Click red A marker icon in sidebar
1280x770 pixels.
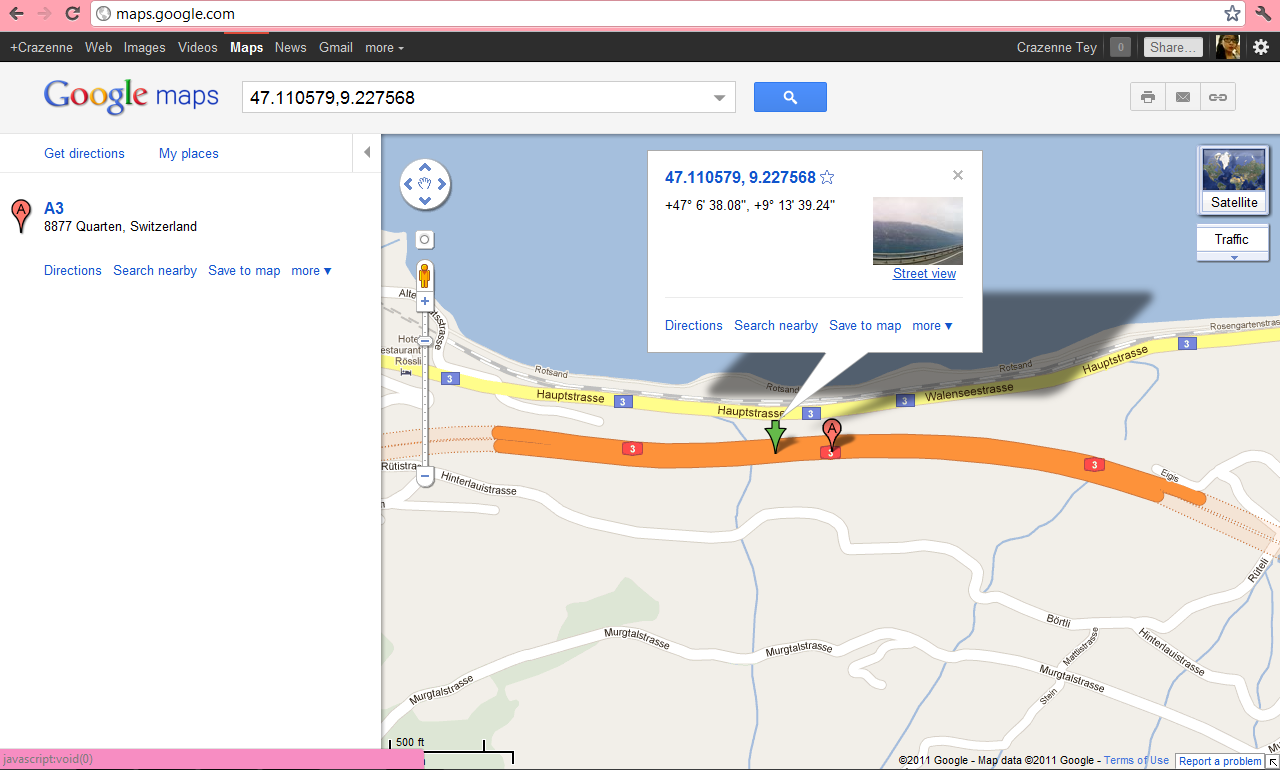coord(20,216)
